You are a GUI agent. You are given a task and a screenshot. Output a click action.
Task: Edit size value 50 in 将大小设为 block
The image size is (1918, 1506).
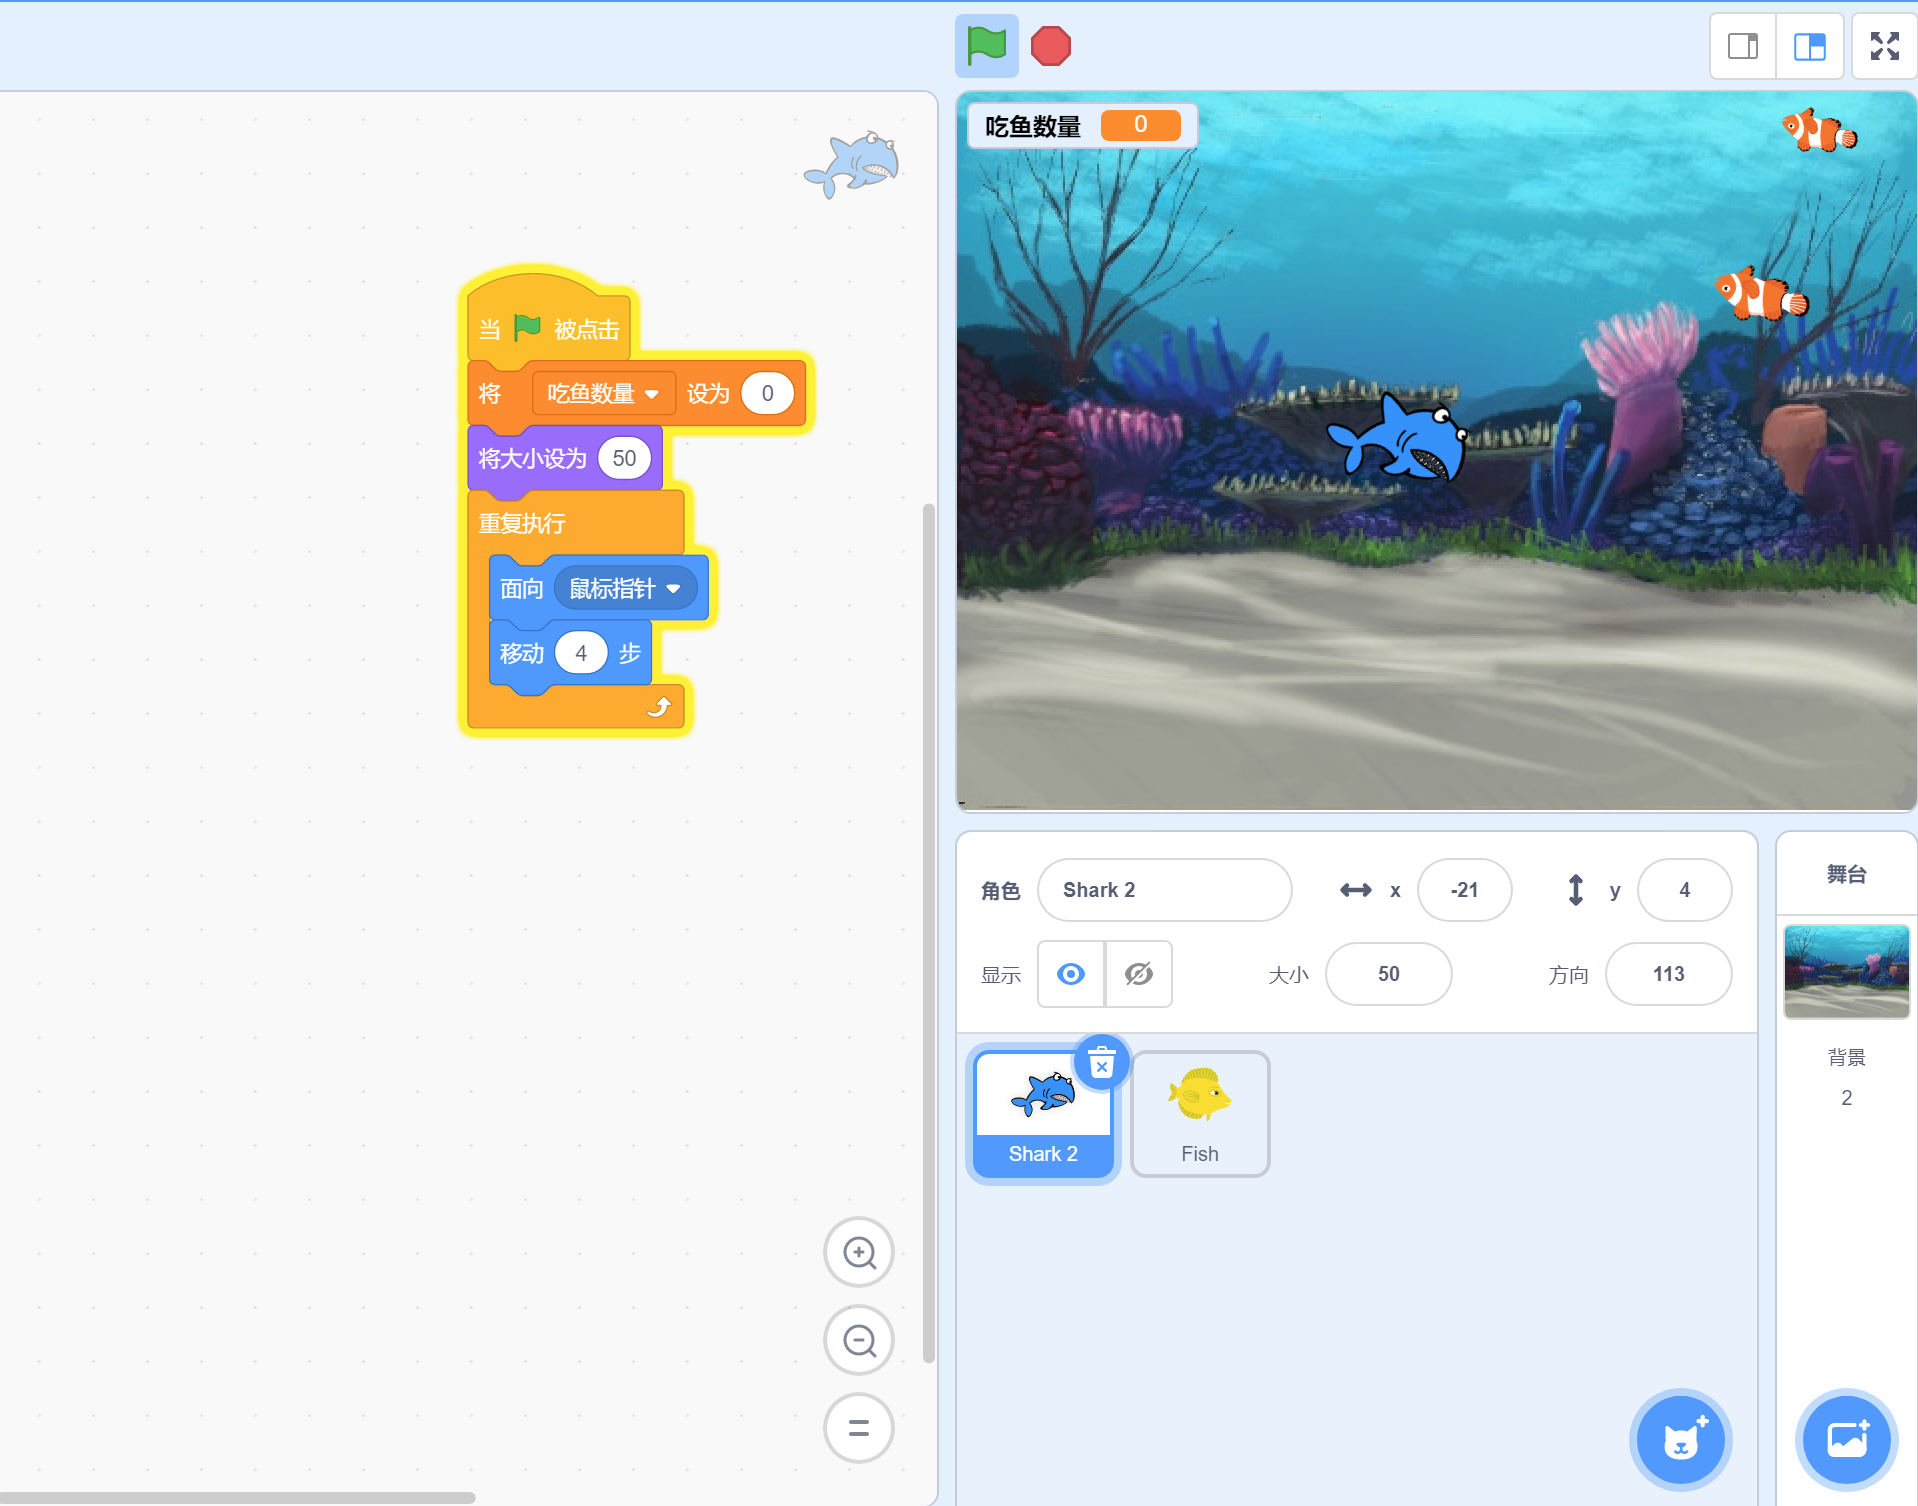(624, 459)
